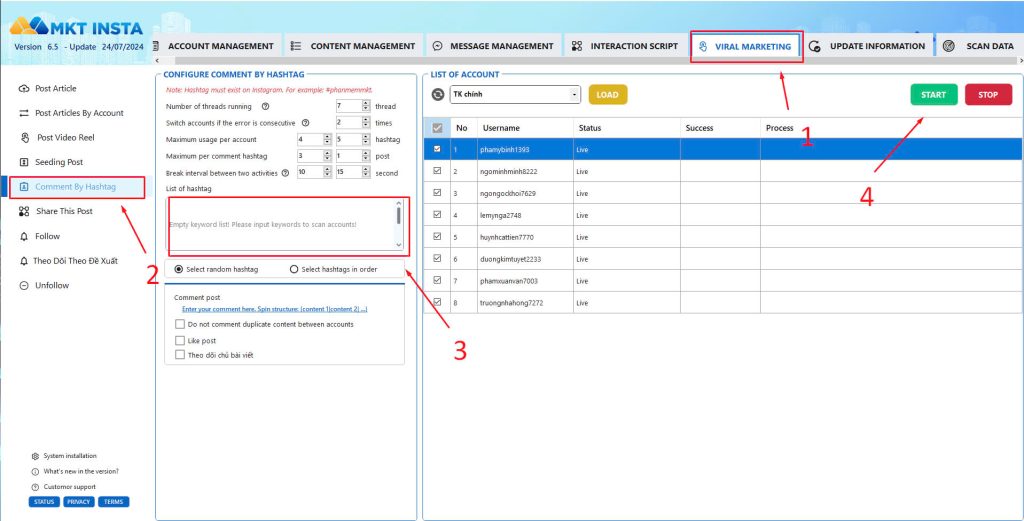Click help icon next to Number of threads running
This screenshot has width=1024, height=521.
[x=265, y=106]
